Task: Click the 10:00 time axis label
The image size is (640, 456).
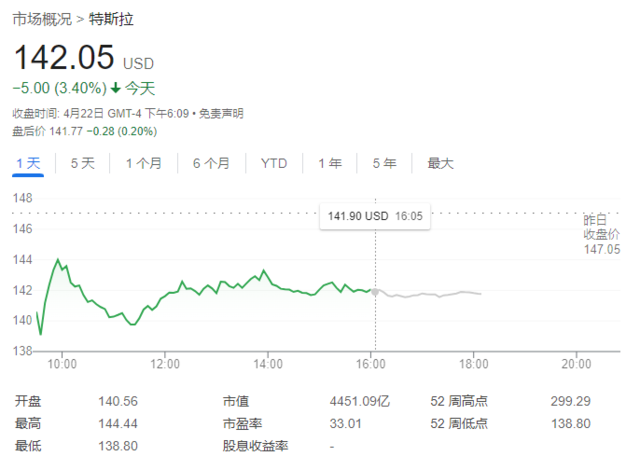Action: pyautogui.click(x=62, y=364)
